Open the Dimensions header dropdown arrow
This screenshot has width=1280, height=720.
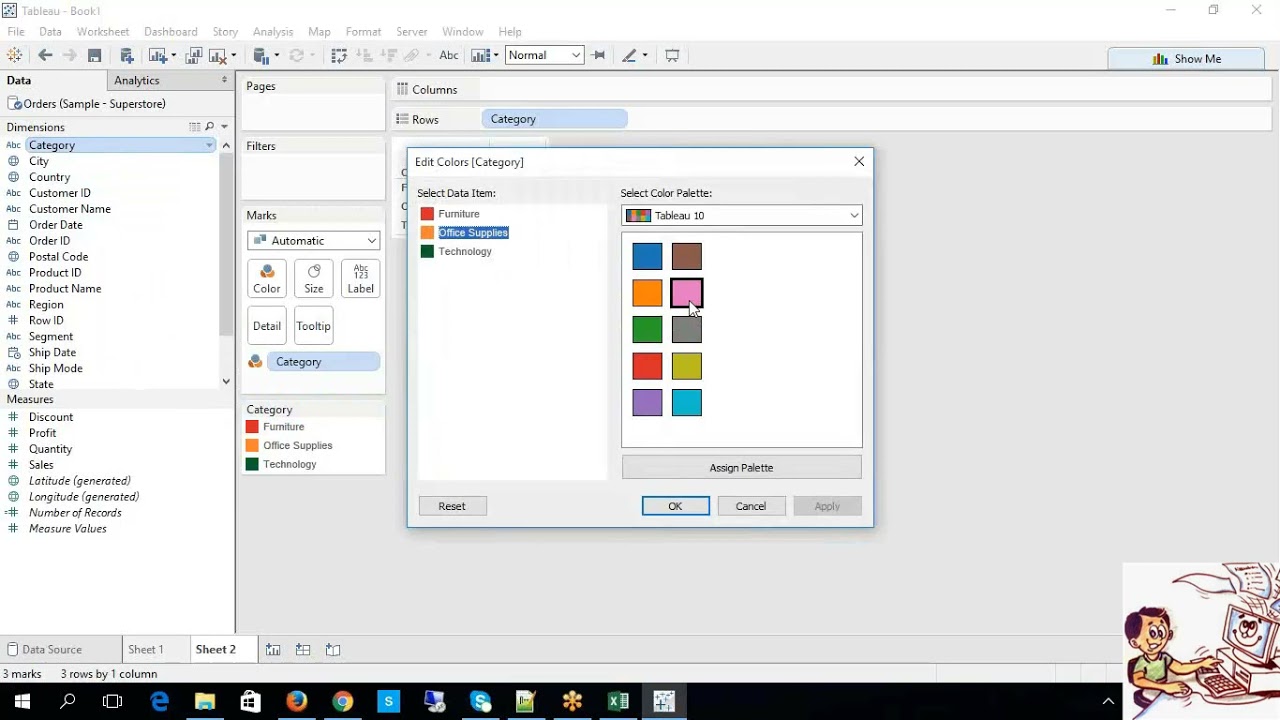pyautogui.click(x=224, y=127)
